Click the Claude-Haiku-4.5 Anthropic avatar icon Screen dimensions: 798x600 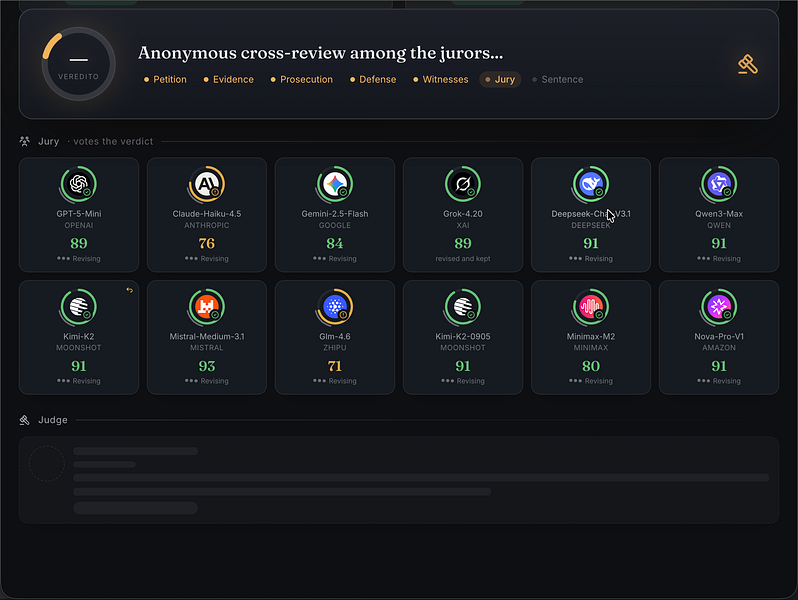coord(207,184)
